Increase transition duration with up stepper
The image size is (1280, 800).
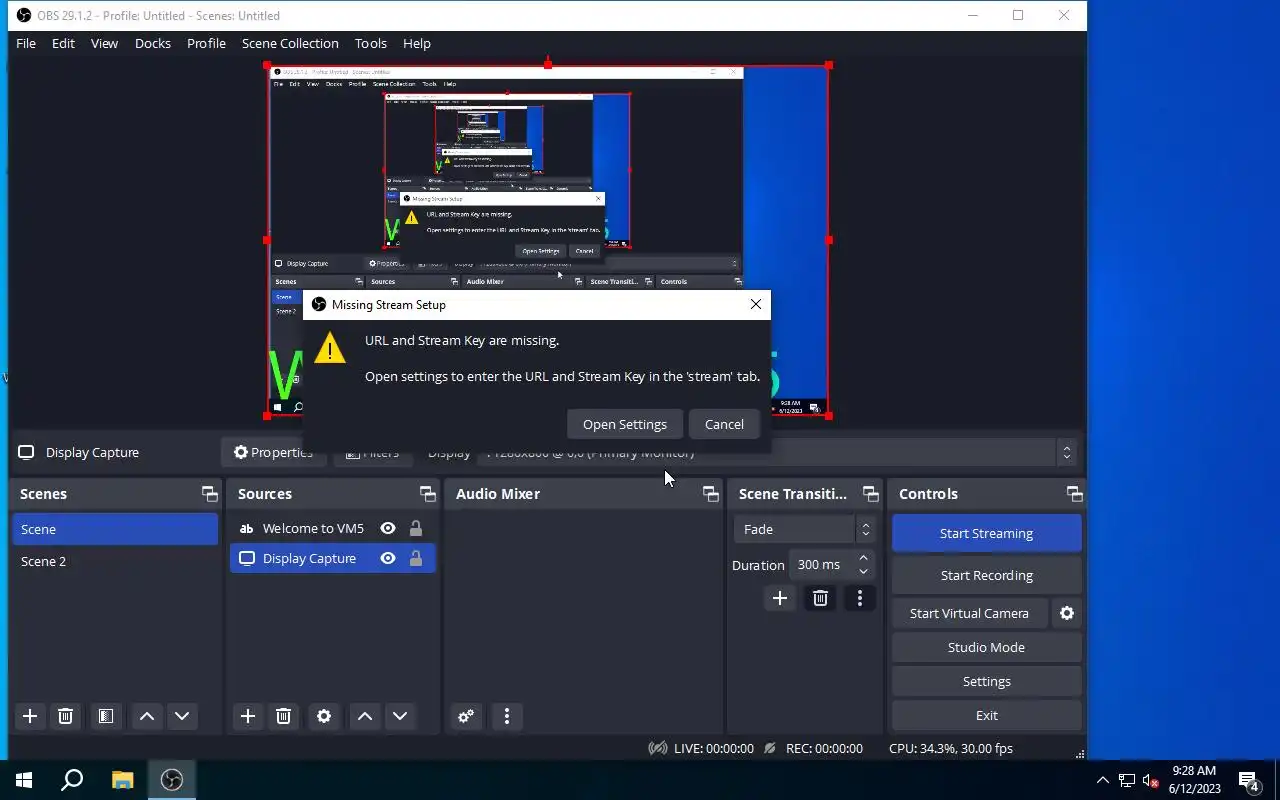point(864,558)
